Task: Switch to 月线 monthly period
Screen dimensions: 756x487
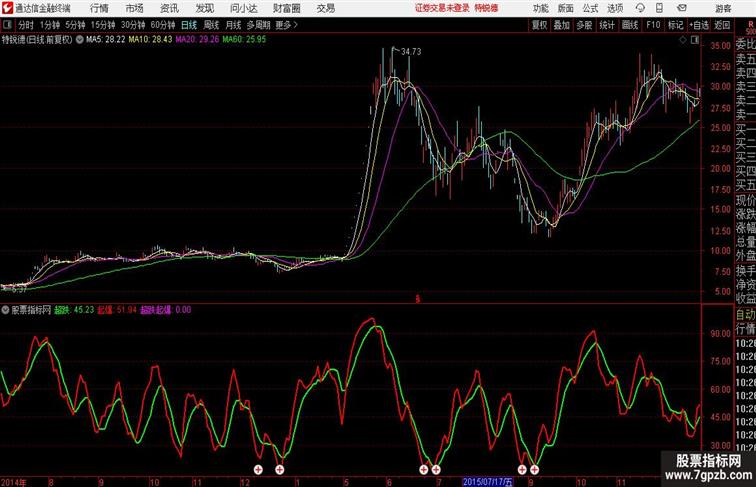Action: pos(233,25)
